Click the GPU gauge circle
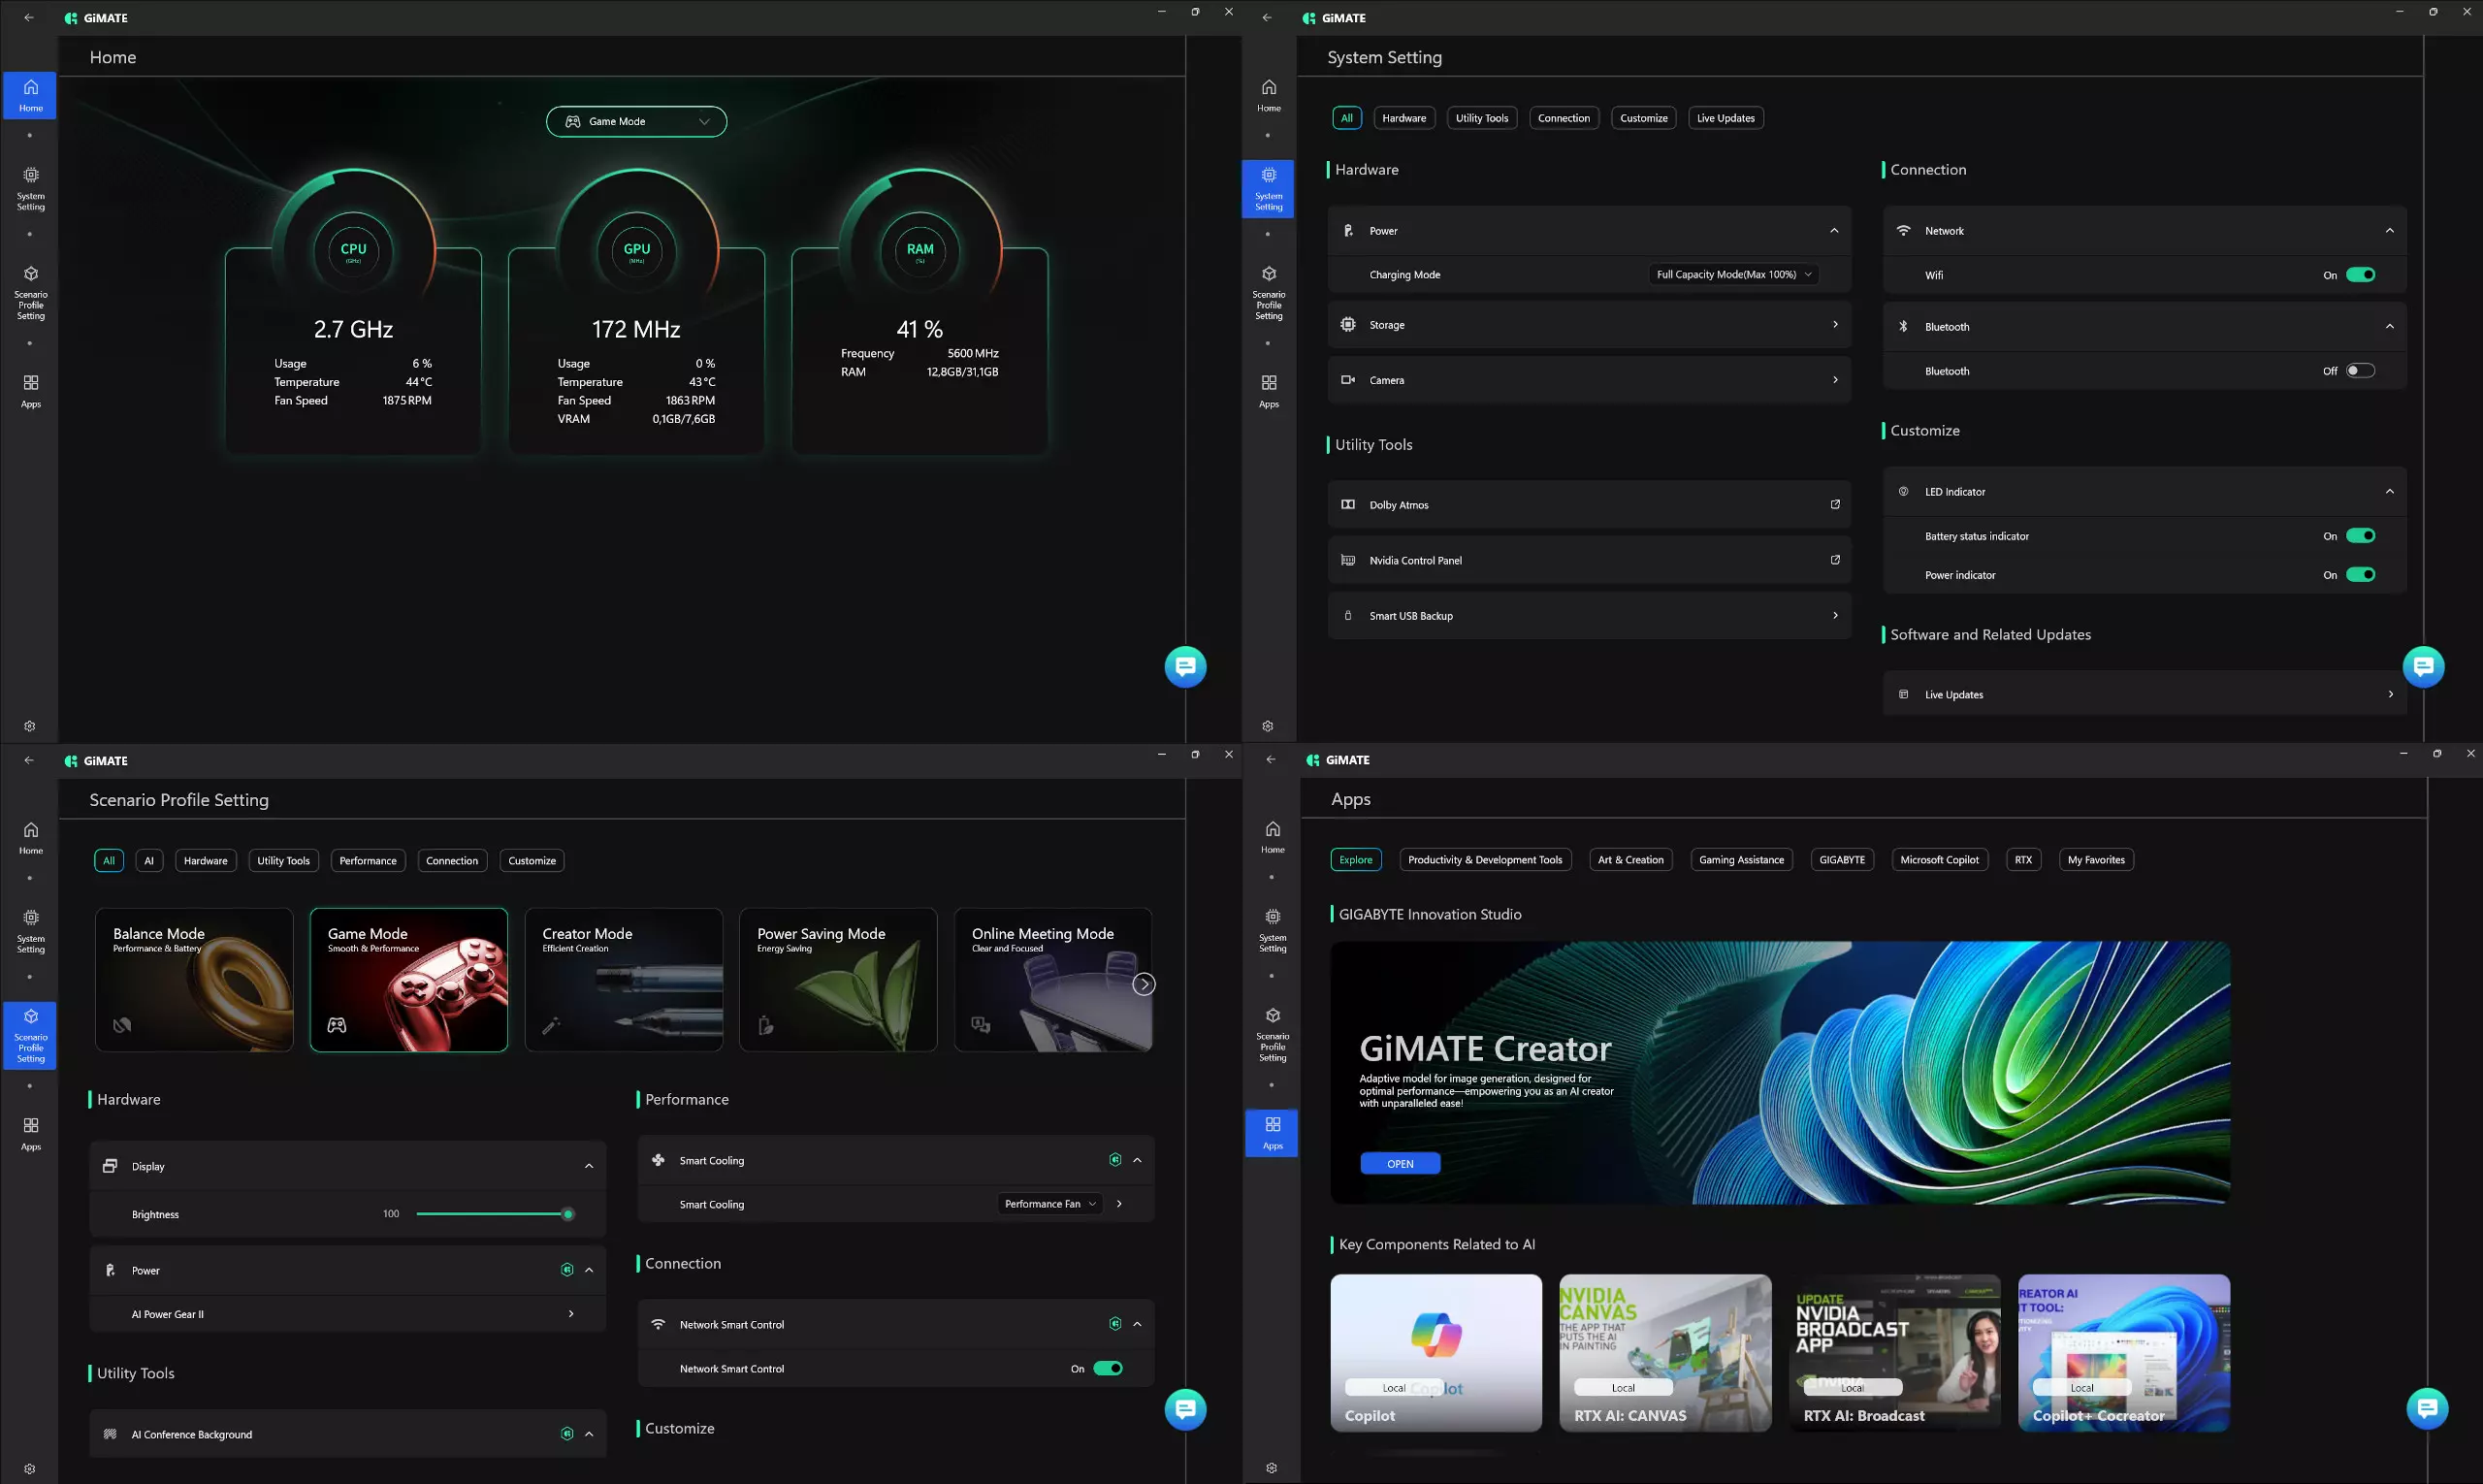2483x1484 pixels. click(x=637, y=250)
